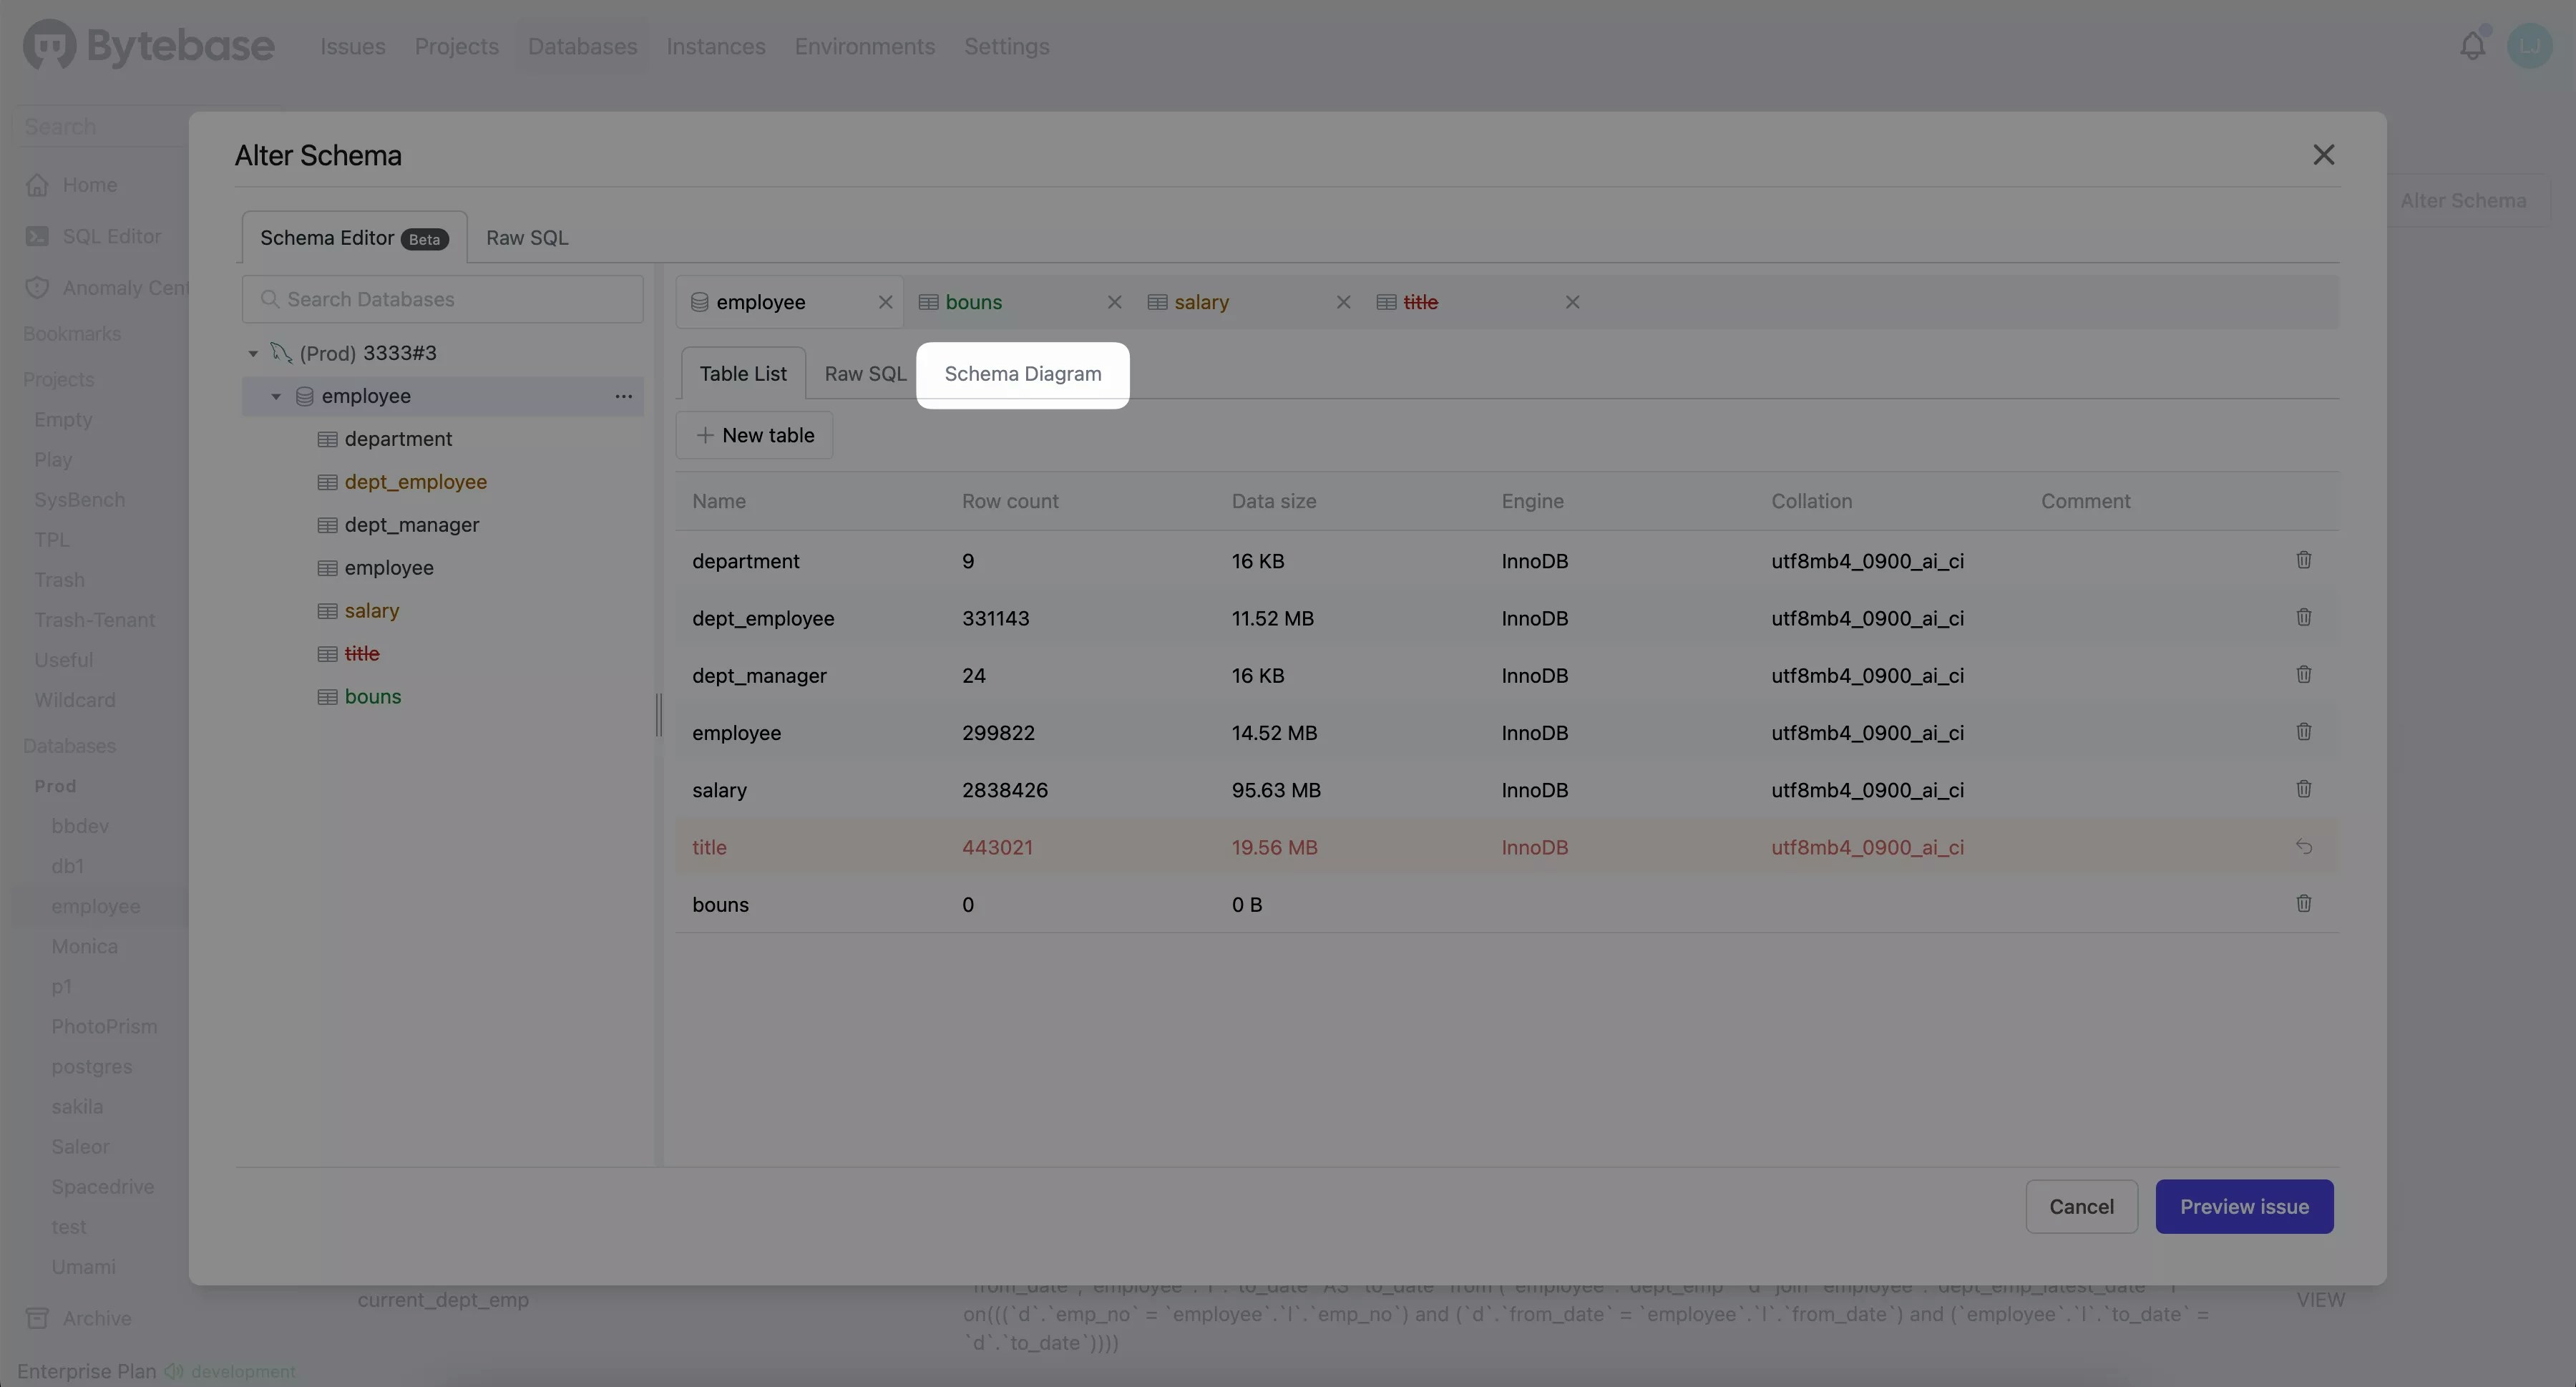This screenshot has height=1387, width=2576.
Task: Delete the department table using its trash icon
Action: coord(2304,560)
